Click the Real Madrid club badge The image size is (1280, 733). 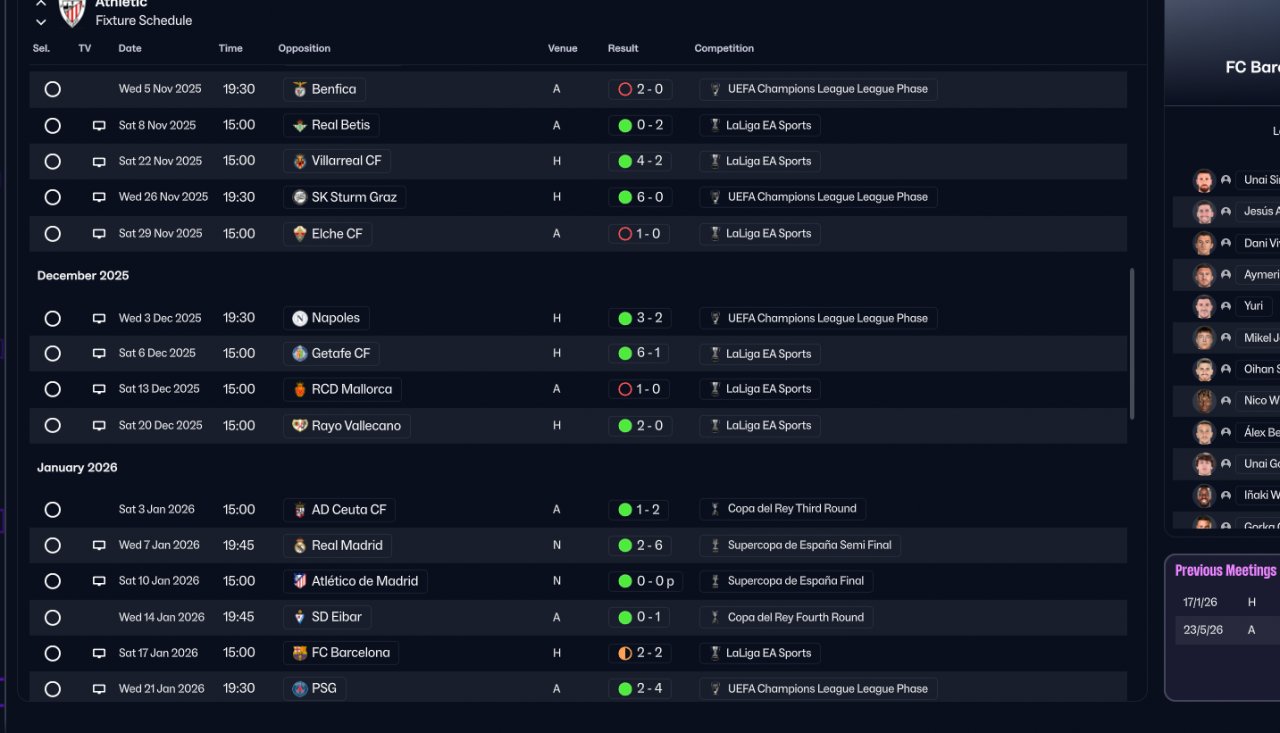coord(300,545)
